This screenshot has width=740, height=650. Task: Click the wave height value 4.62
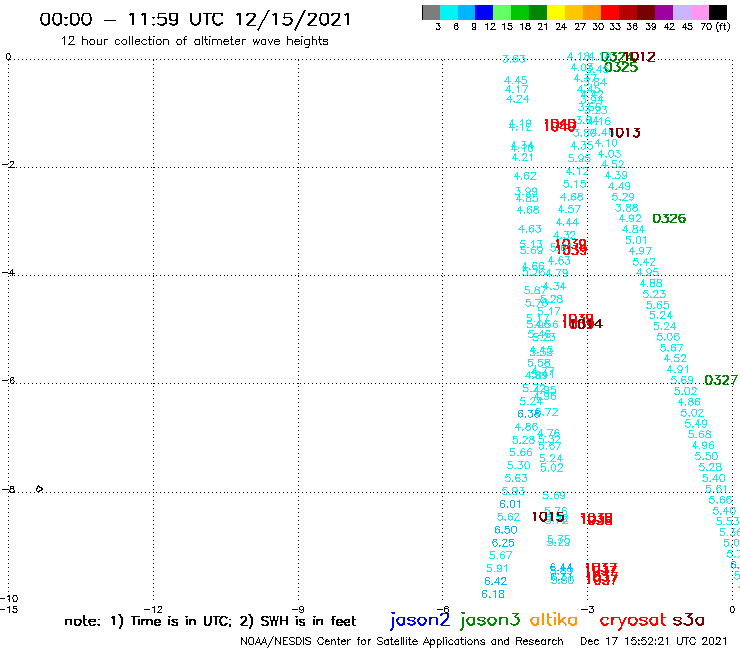(x=525, y=176)
